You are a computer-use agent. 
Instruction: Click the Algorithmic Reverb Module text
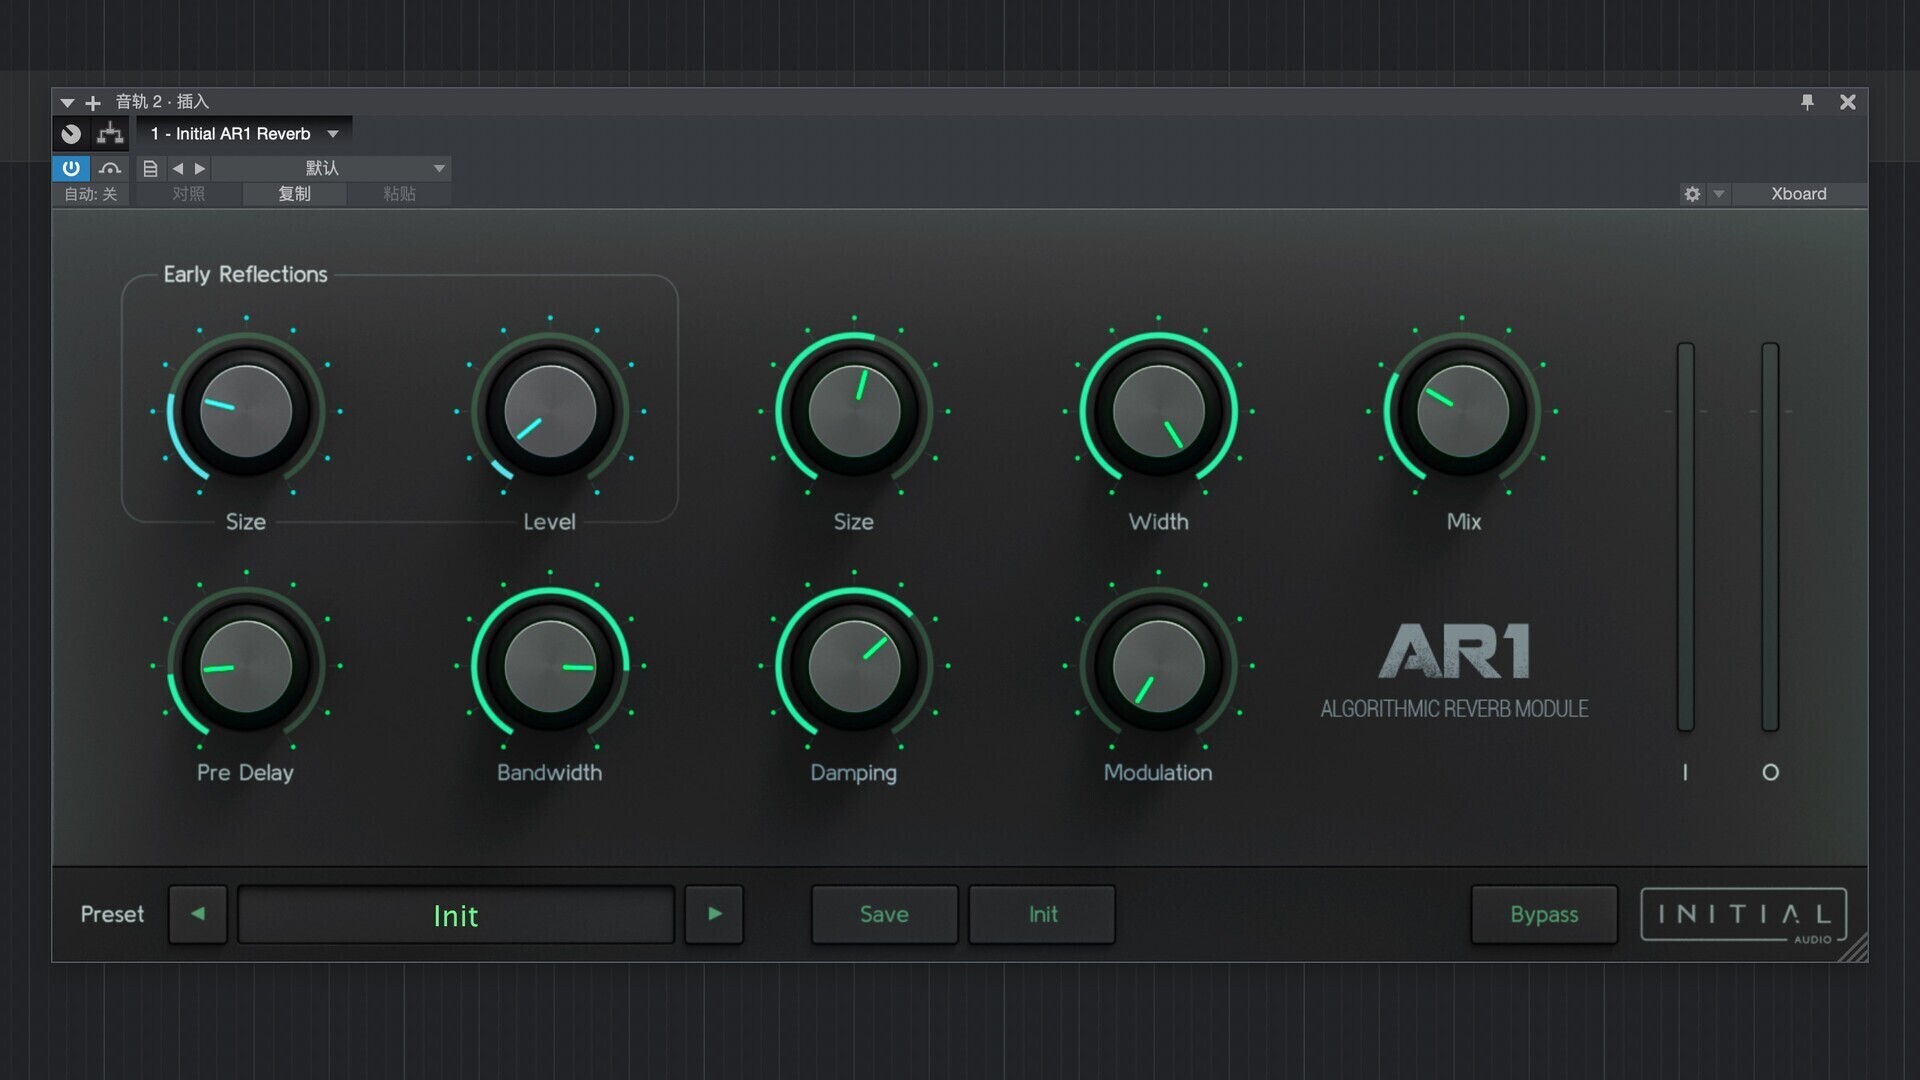tap(1454, 709)
